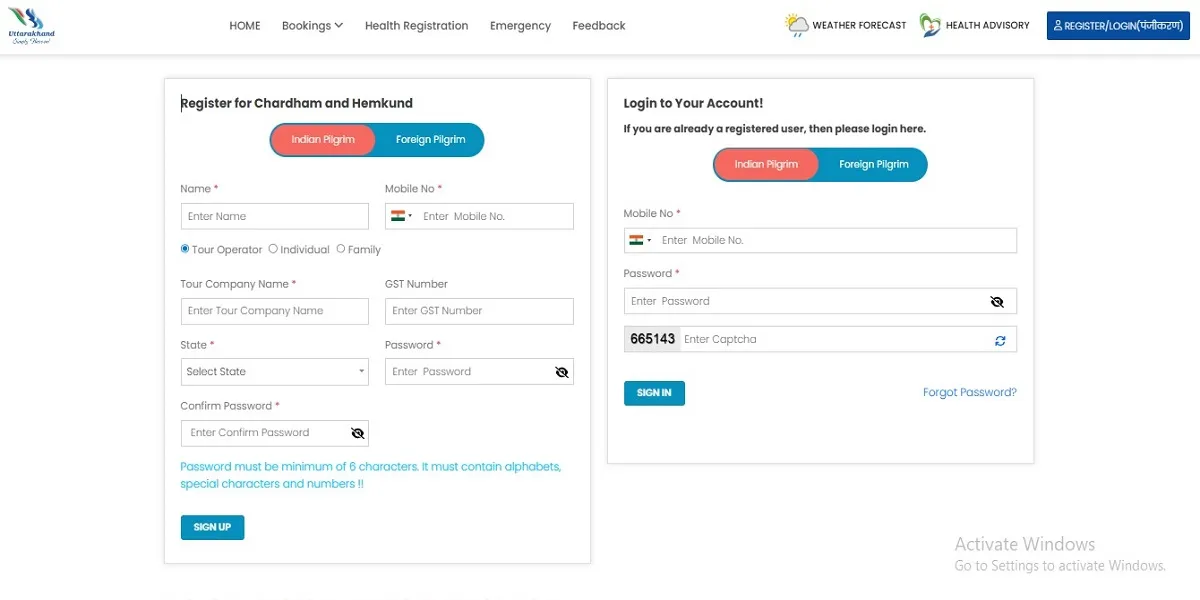Click the Enter Tour Company Name field
1200x600 pixels.
click(275, 311)
